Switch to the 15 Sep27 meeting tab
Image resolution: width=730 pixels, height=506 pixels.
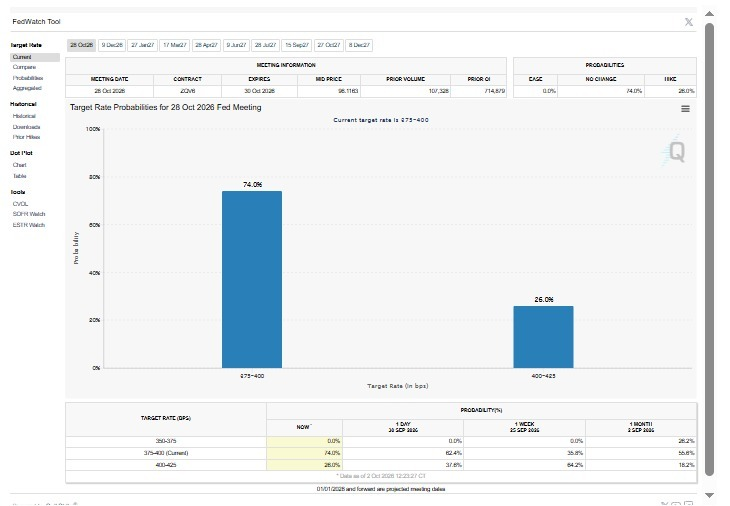pos(297,45)
